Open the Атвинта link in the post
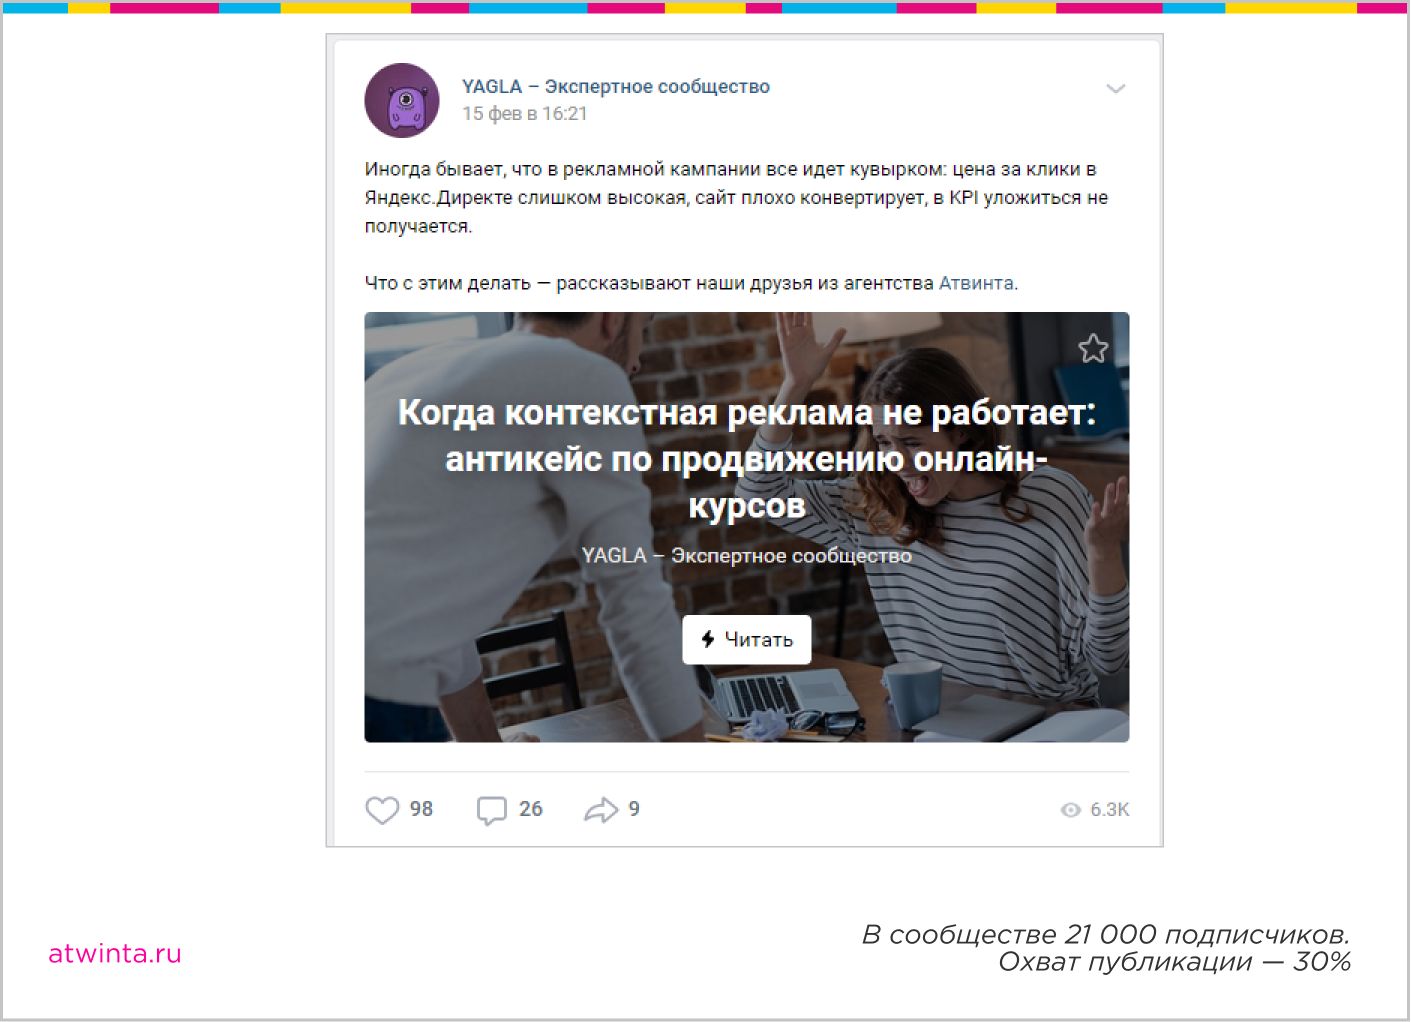Screen dimensions: 1411x1022 click(x=976, y=283)
